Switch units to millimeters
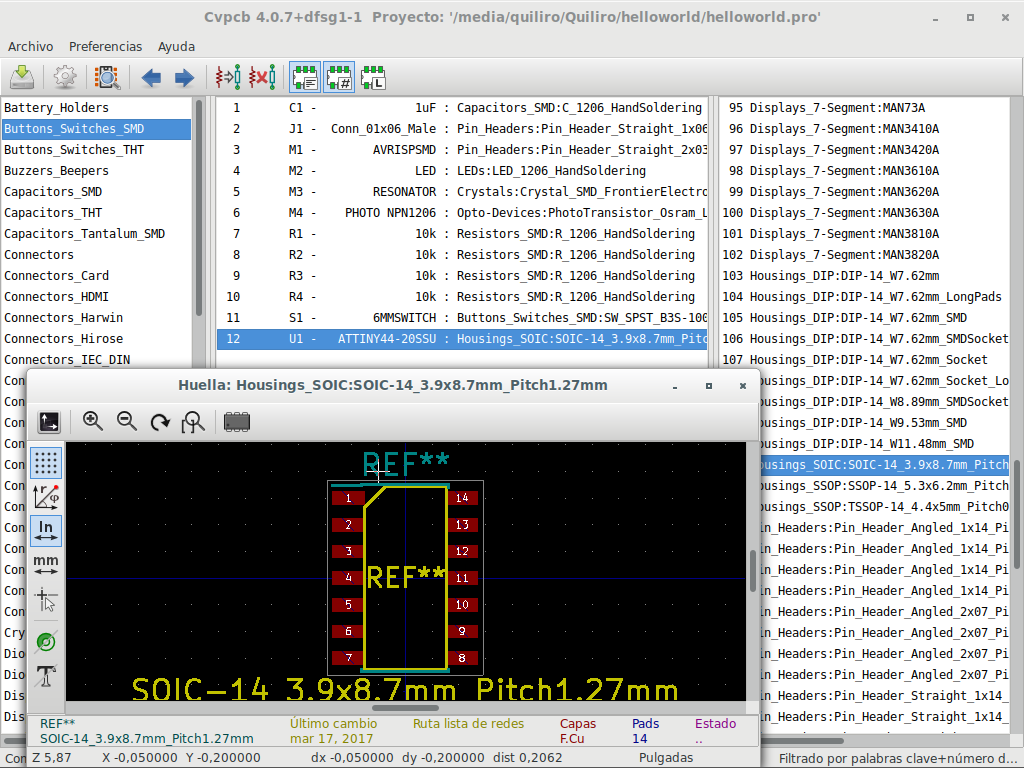Viewport: 1024px width, 768px height. [x=46, y=565]
